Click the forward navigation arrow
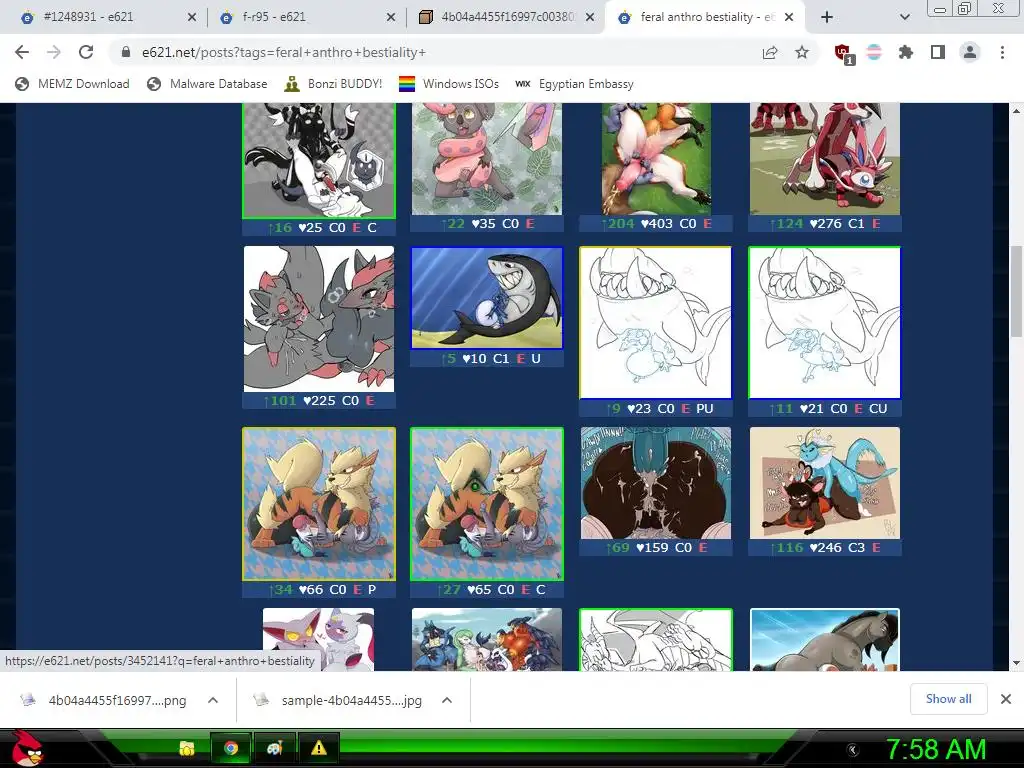The image size is (1024, 768). coord(54,52)
